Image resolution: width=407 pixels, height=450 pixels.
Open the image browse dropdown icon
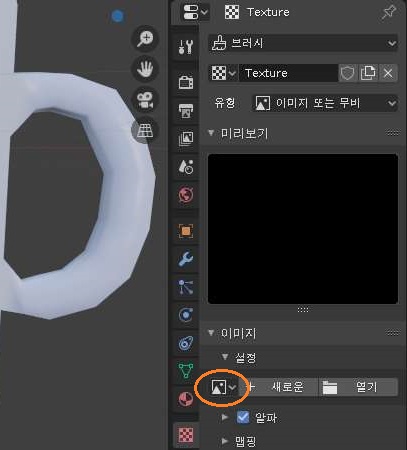point(224,387)
